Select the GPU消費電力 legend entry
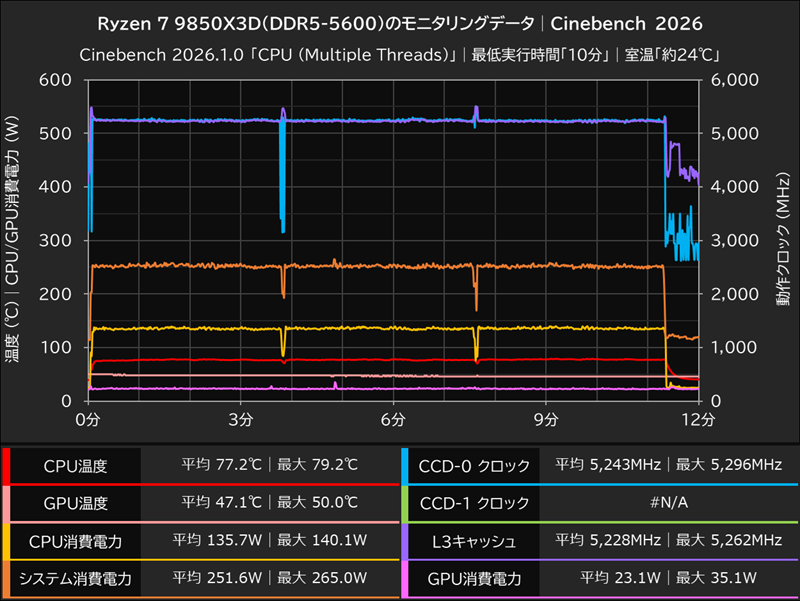The image size is (800, 601). [x=472, y=576]
